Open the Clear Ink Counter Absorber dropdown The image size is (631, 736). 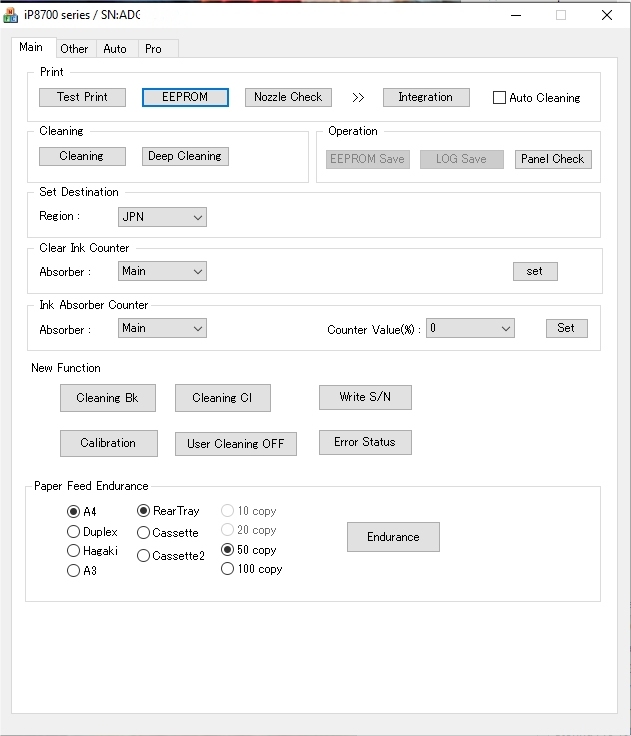pos(162,271)
